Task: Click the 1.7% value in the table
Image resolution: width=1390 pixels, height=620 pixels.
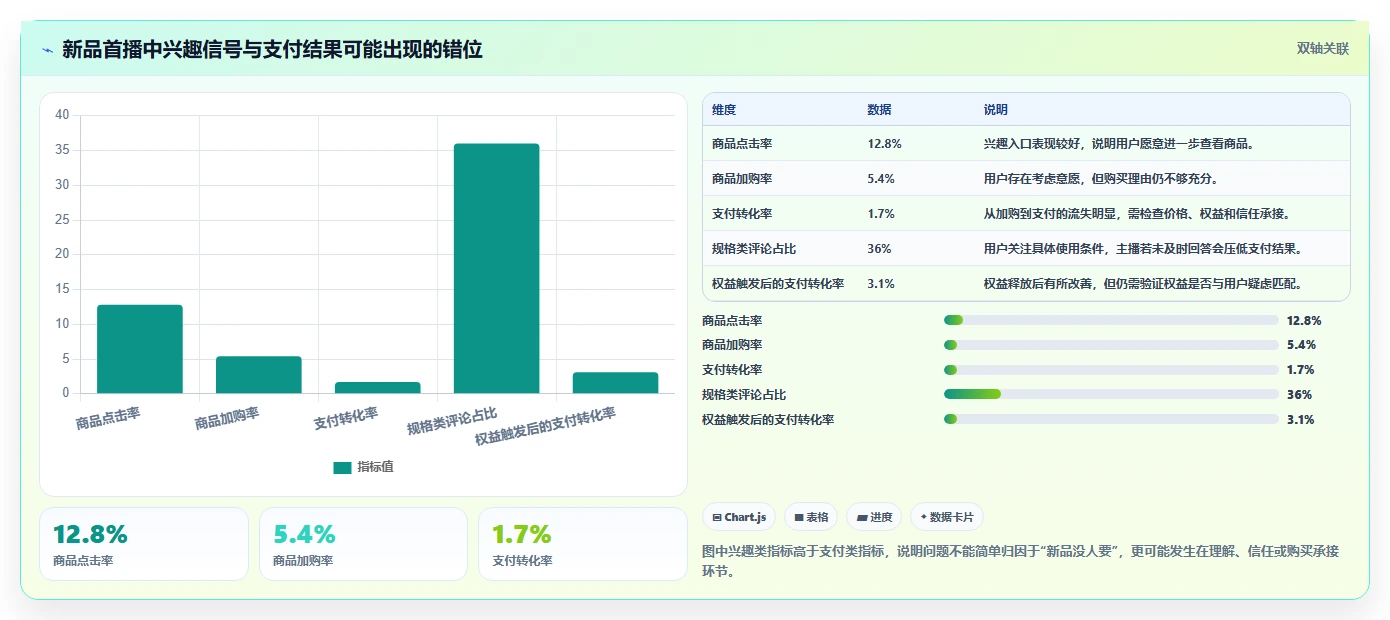Action: 881,214
